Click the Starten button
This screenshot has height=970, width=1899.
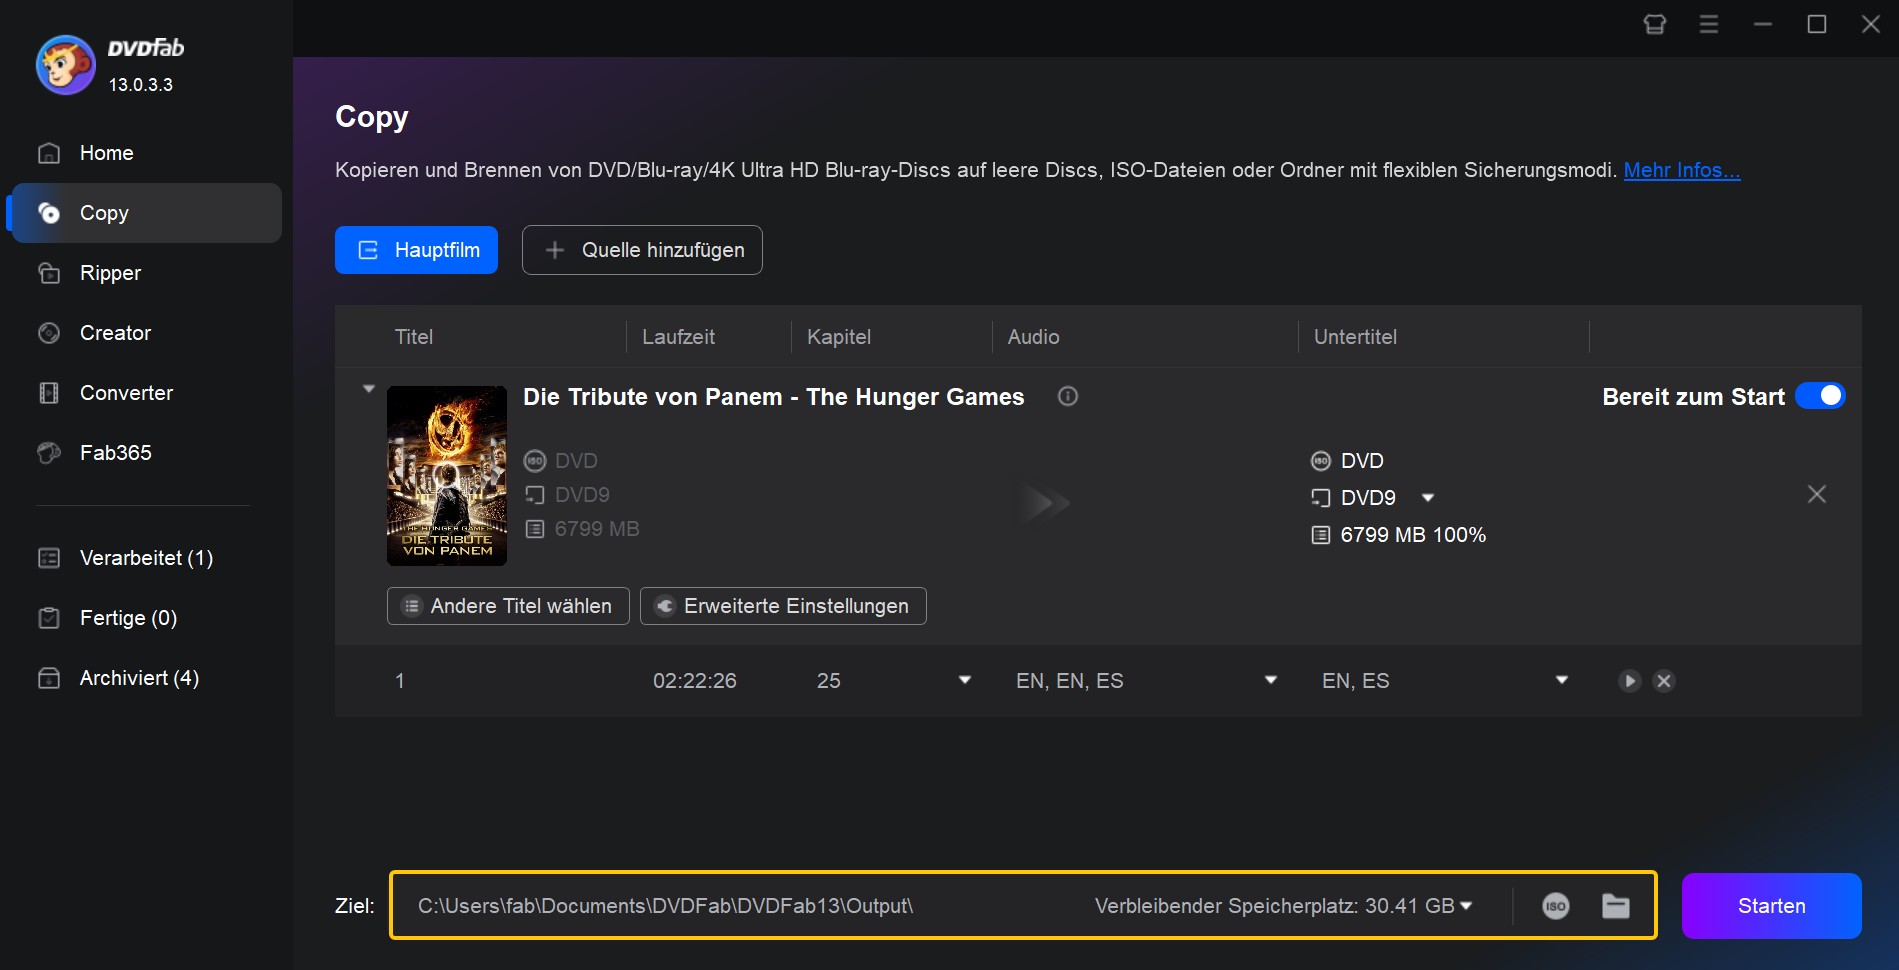point(1772,906)
